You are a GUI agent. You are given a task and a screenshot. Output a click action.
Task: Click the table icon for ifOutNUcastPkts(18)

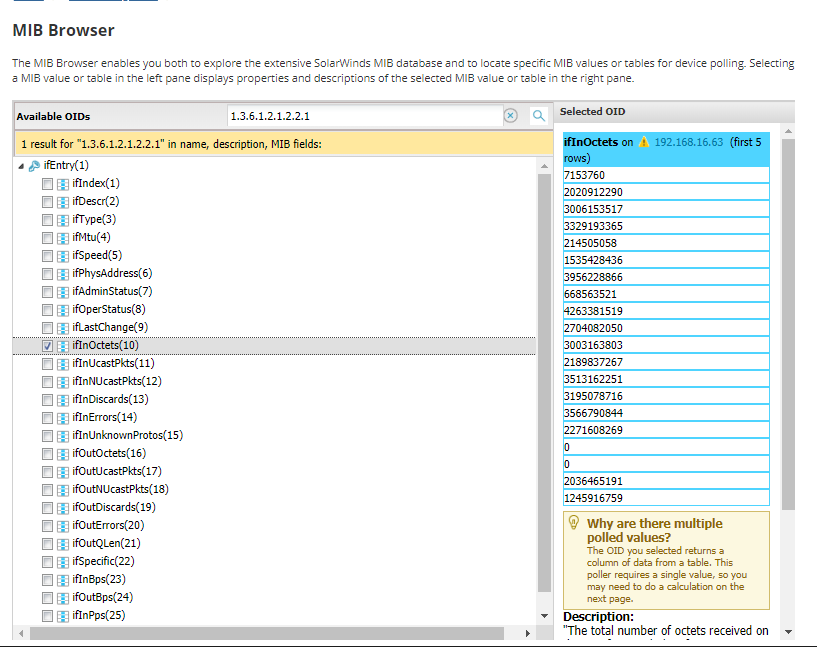63,490
